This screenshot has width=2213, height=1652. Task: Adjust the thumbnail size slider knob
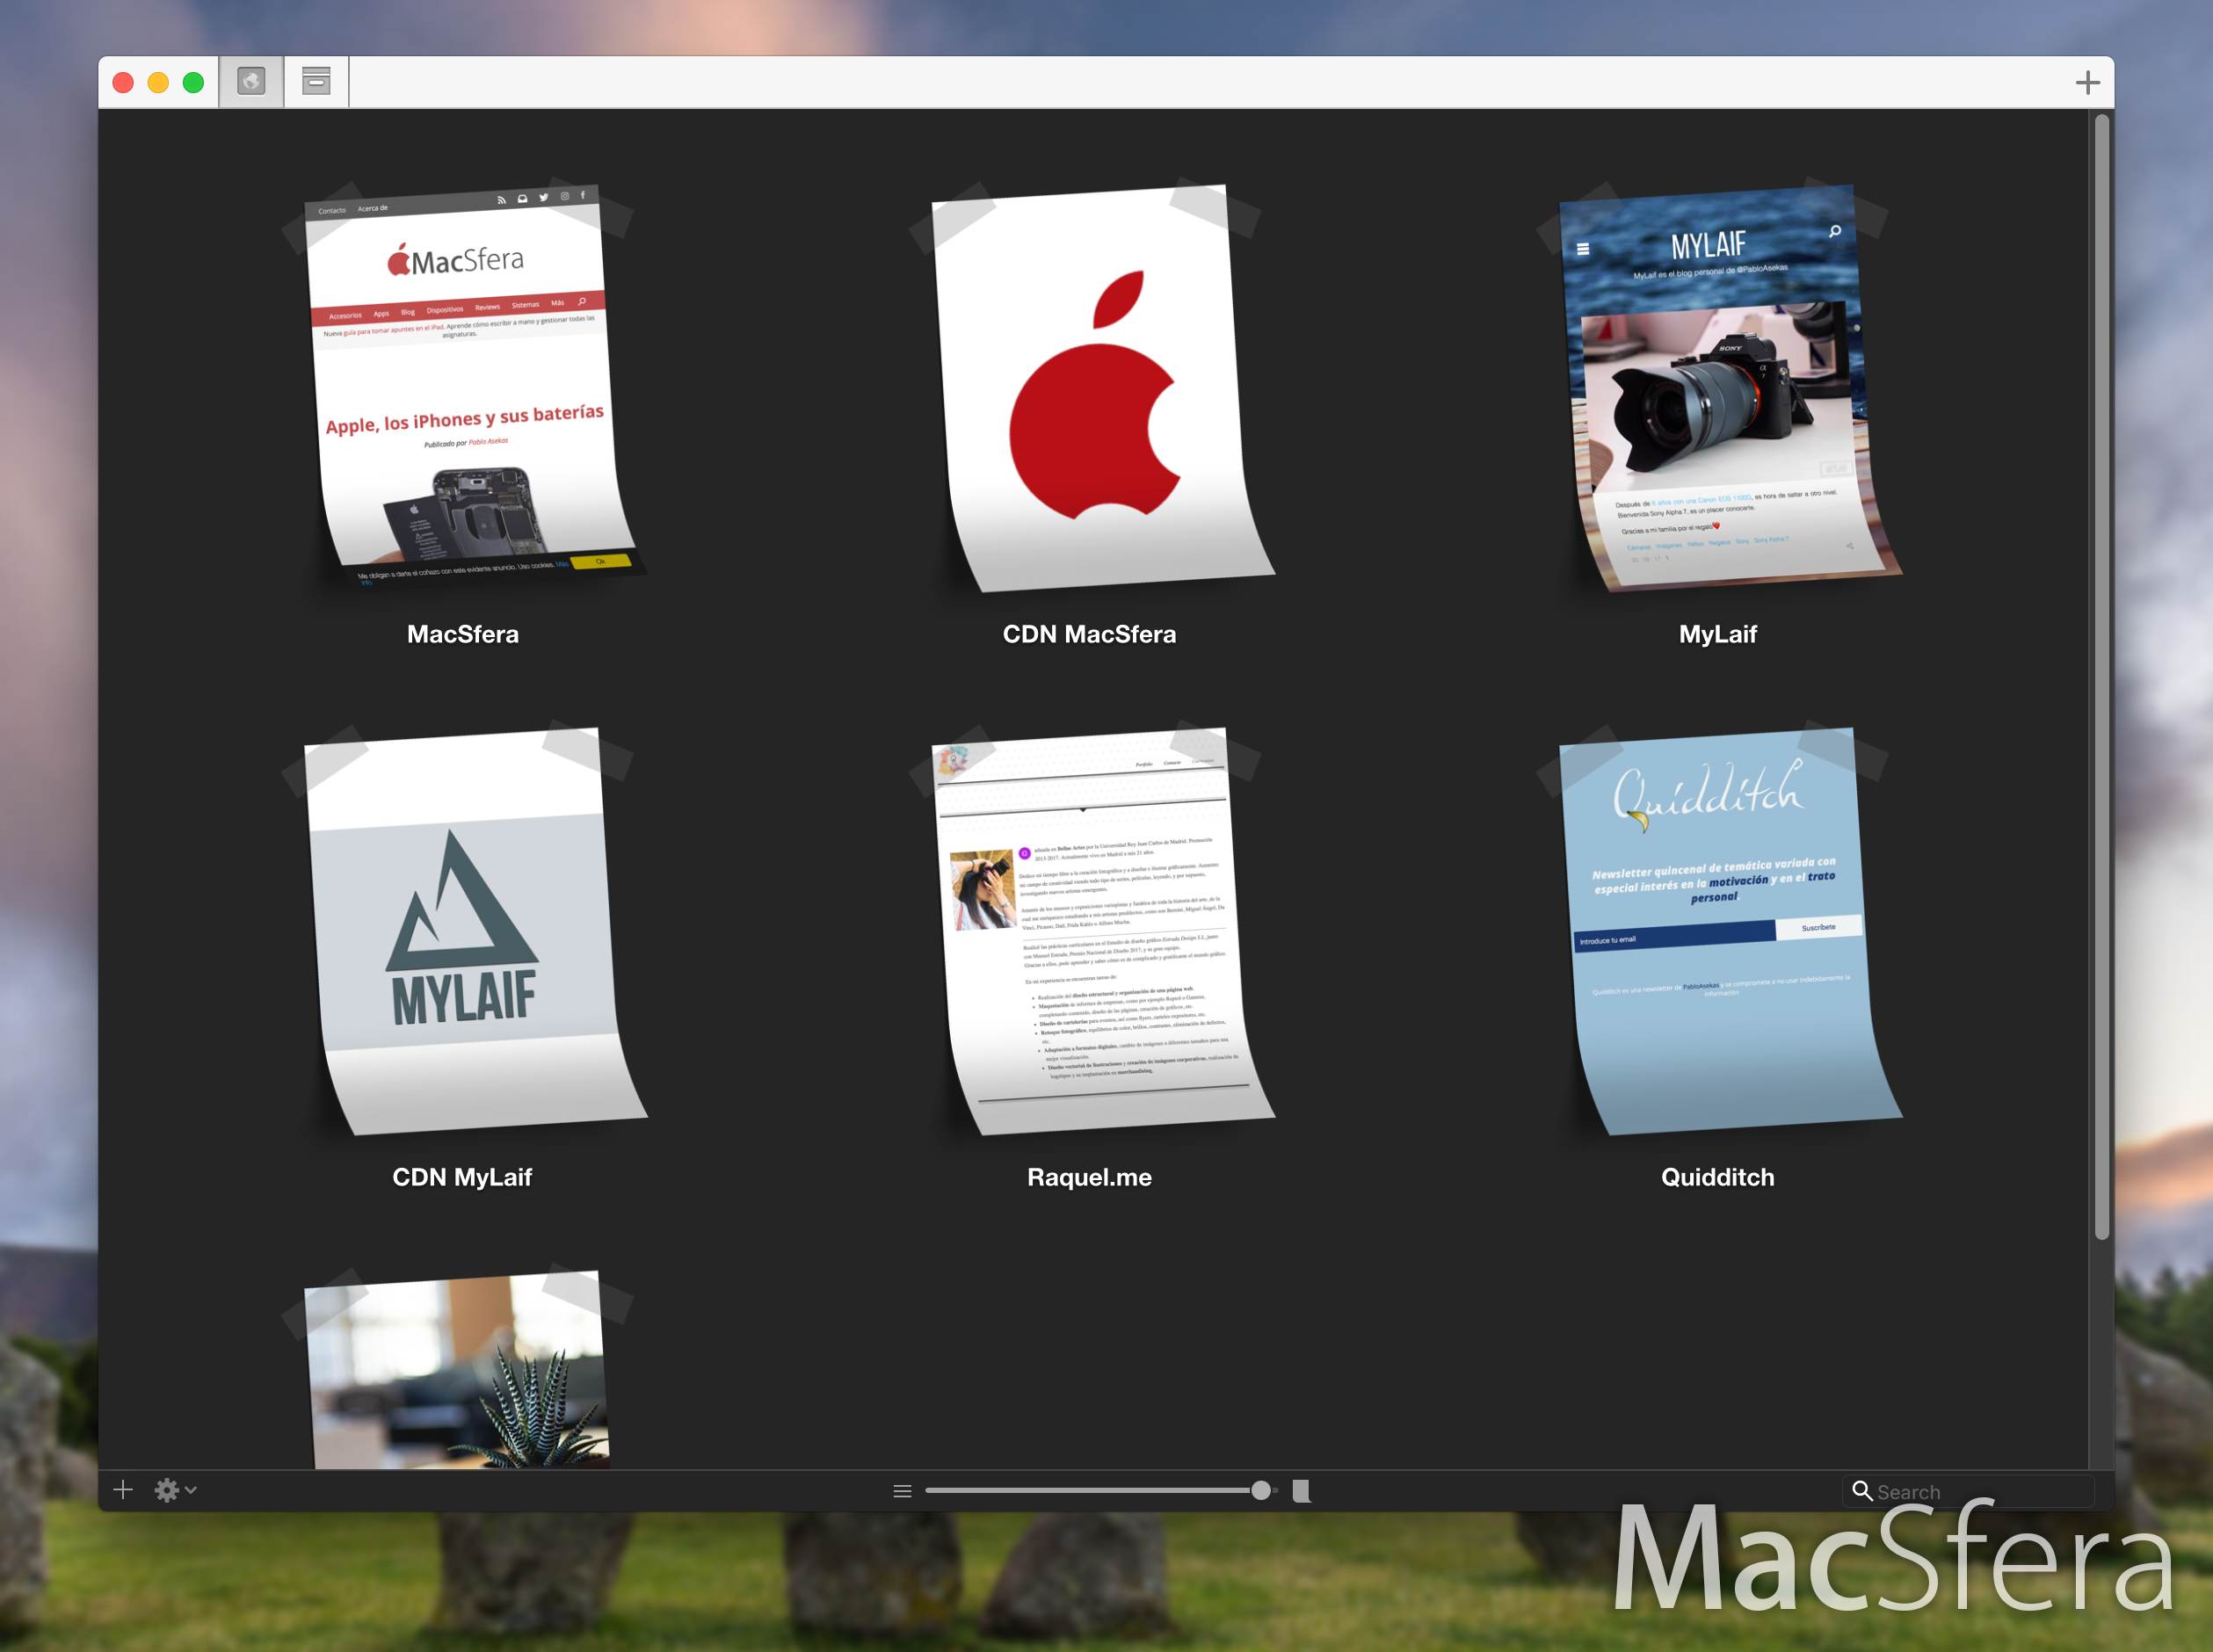click(1261, 1490)
